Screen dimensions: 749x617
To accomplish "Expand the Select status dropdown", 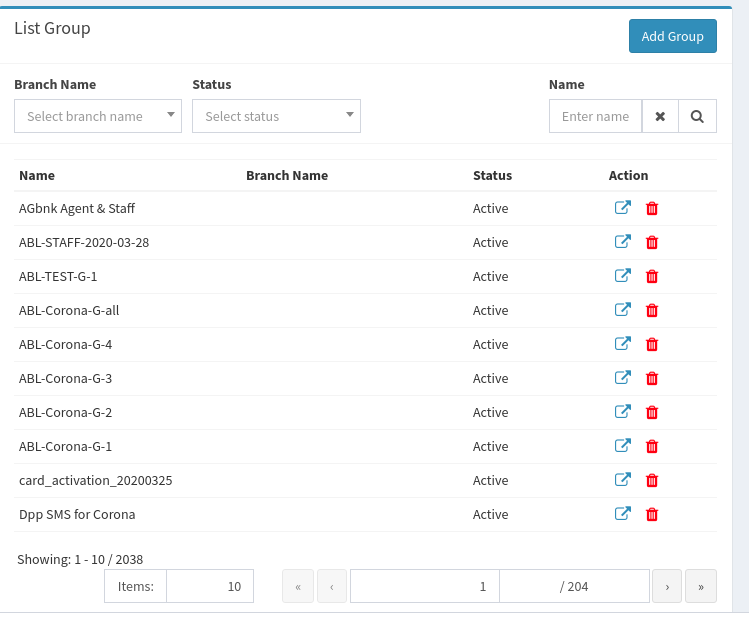I will click(x=276, y=116).
